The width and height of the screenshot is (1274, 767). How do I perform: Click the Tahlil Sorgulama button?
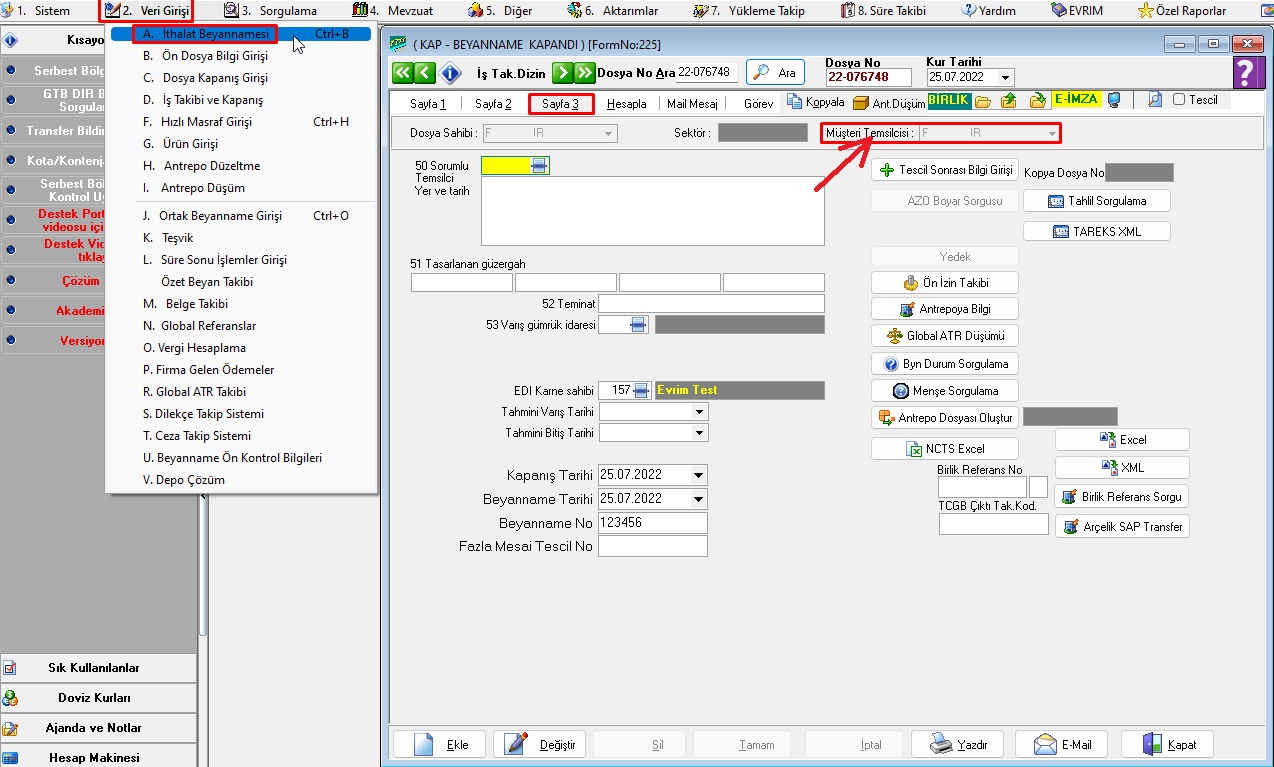[1097, 201]
